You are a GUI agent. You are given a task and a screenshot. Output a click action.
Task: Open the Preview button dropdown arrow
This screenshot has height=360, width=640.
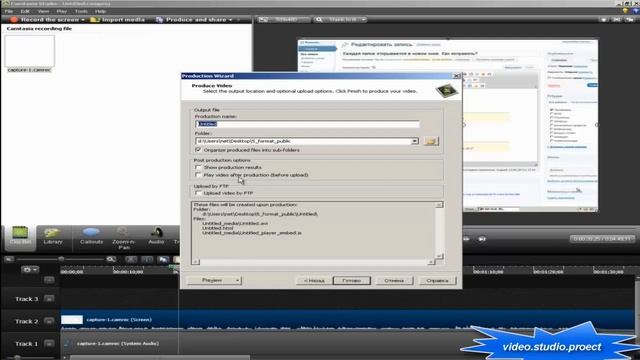coord(238,280)
